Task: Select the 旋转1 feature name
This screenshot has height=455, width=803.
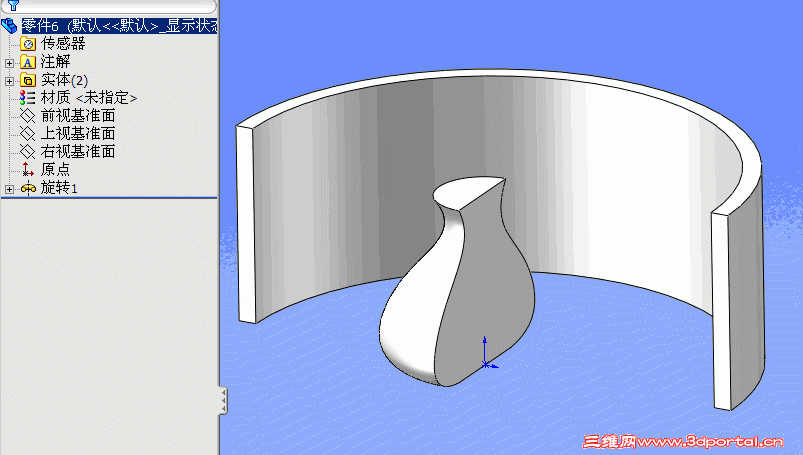Action: pos(59,188)
